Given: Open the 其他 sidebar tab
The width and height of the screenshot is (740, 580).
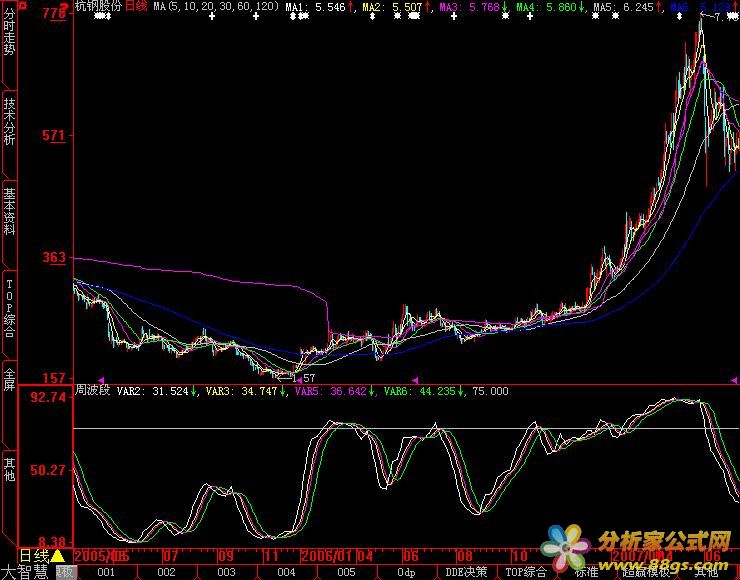Looking at the screenshot, I should click(9, 469).
